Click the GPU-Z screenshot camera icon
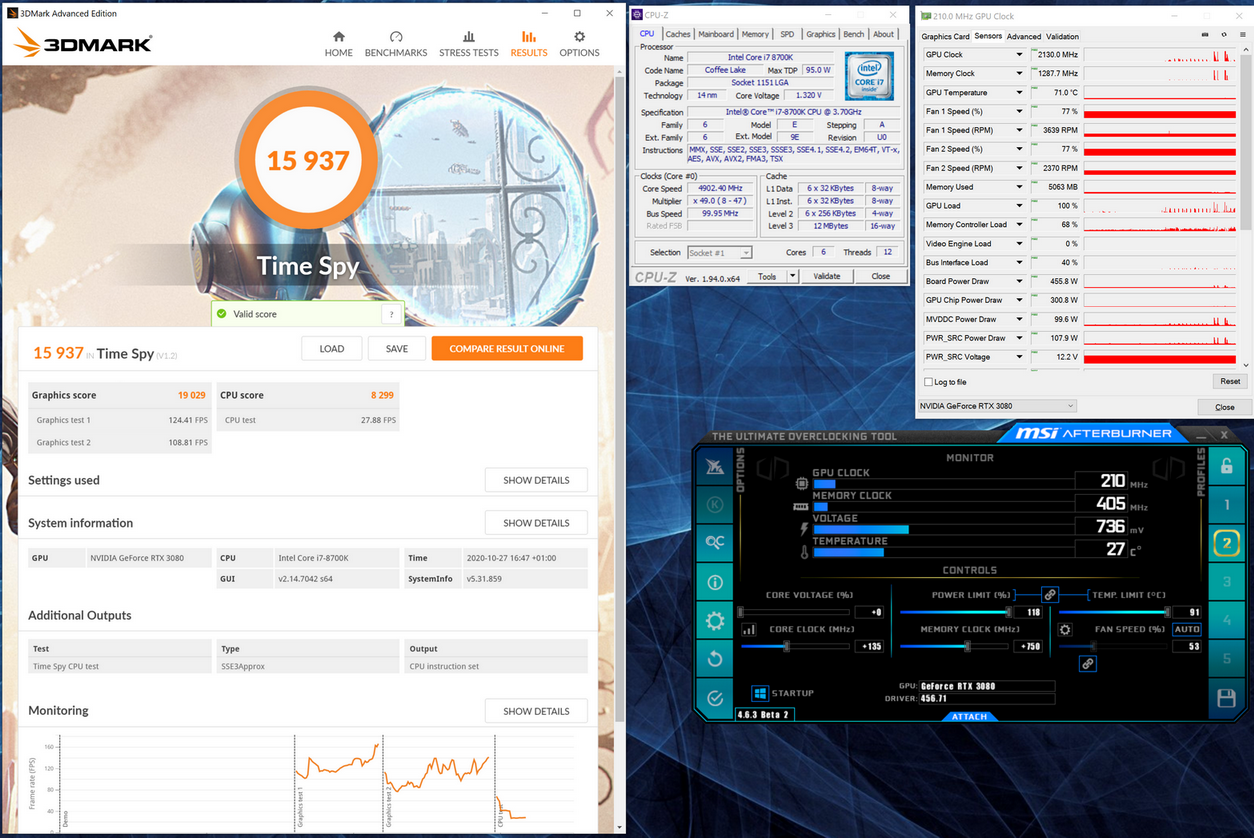The height and width of the screenshot is (838, 1254). click(x=1205, y=35)
